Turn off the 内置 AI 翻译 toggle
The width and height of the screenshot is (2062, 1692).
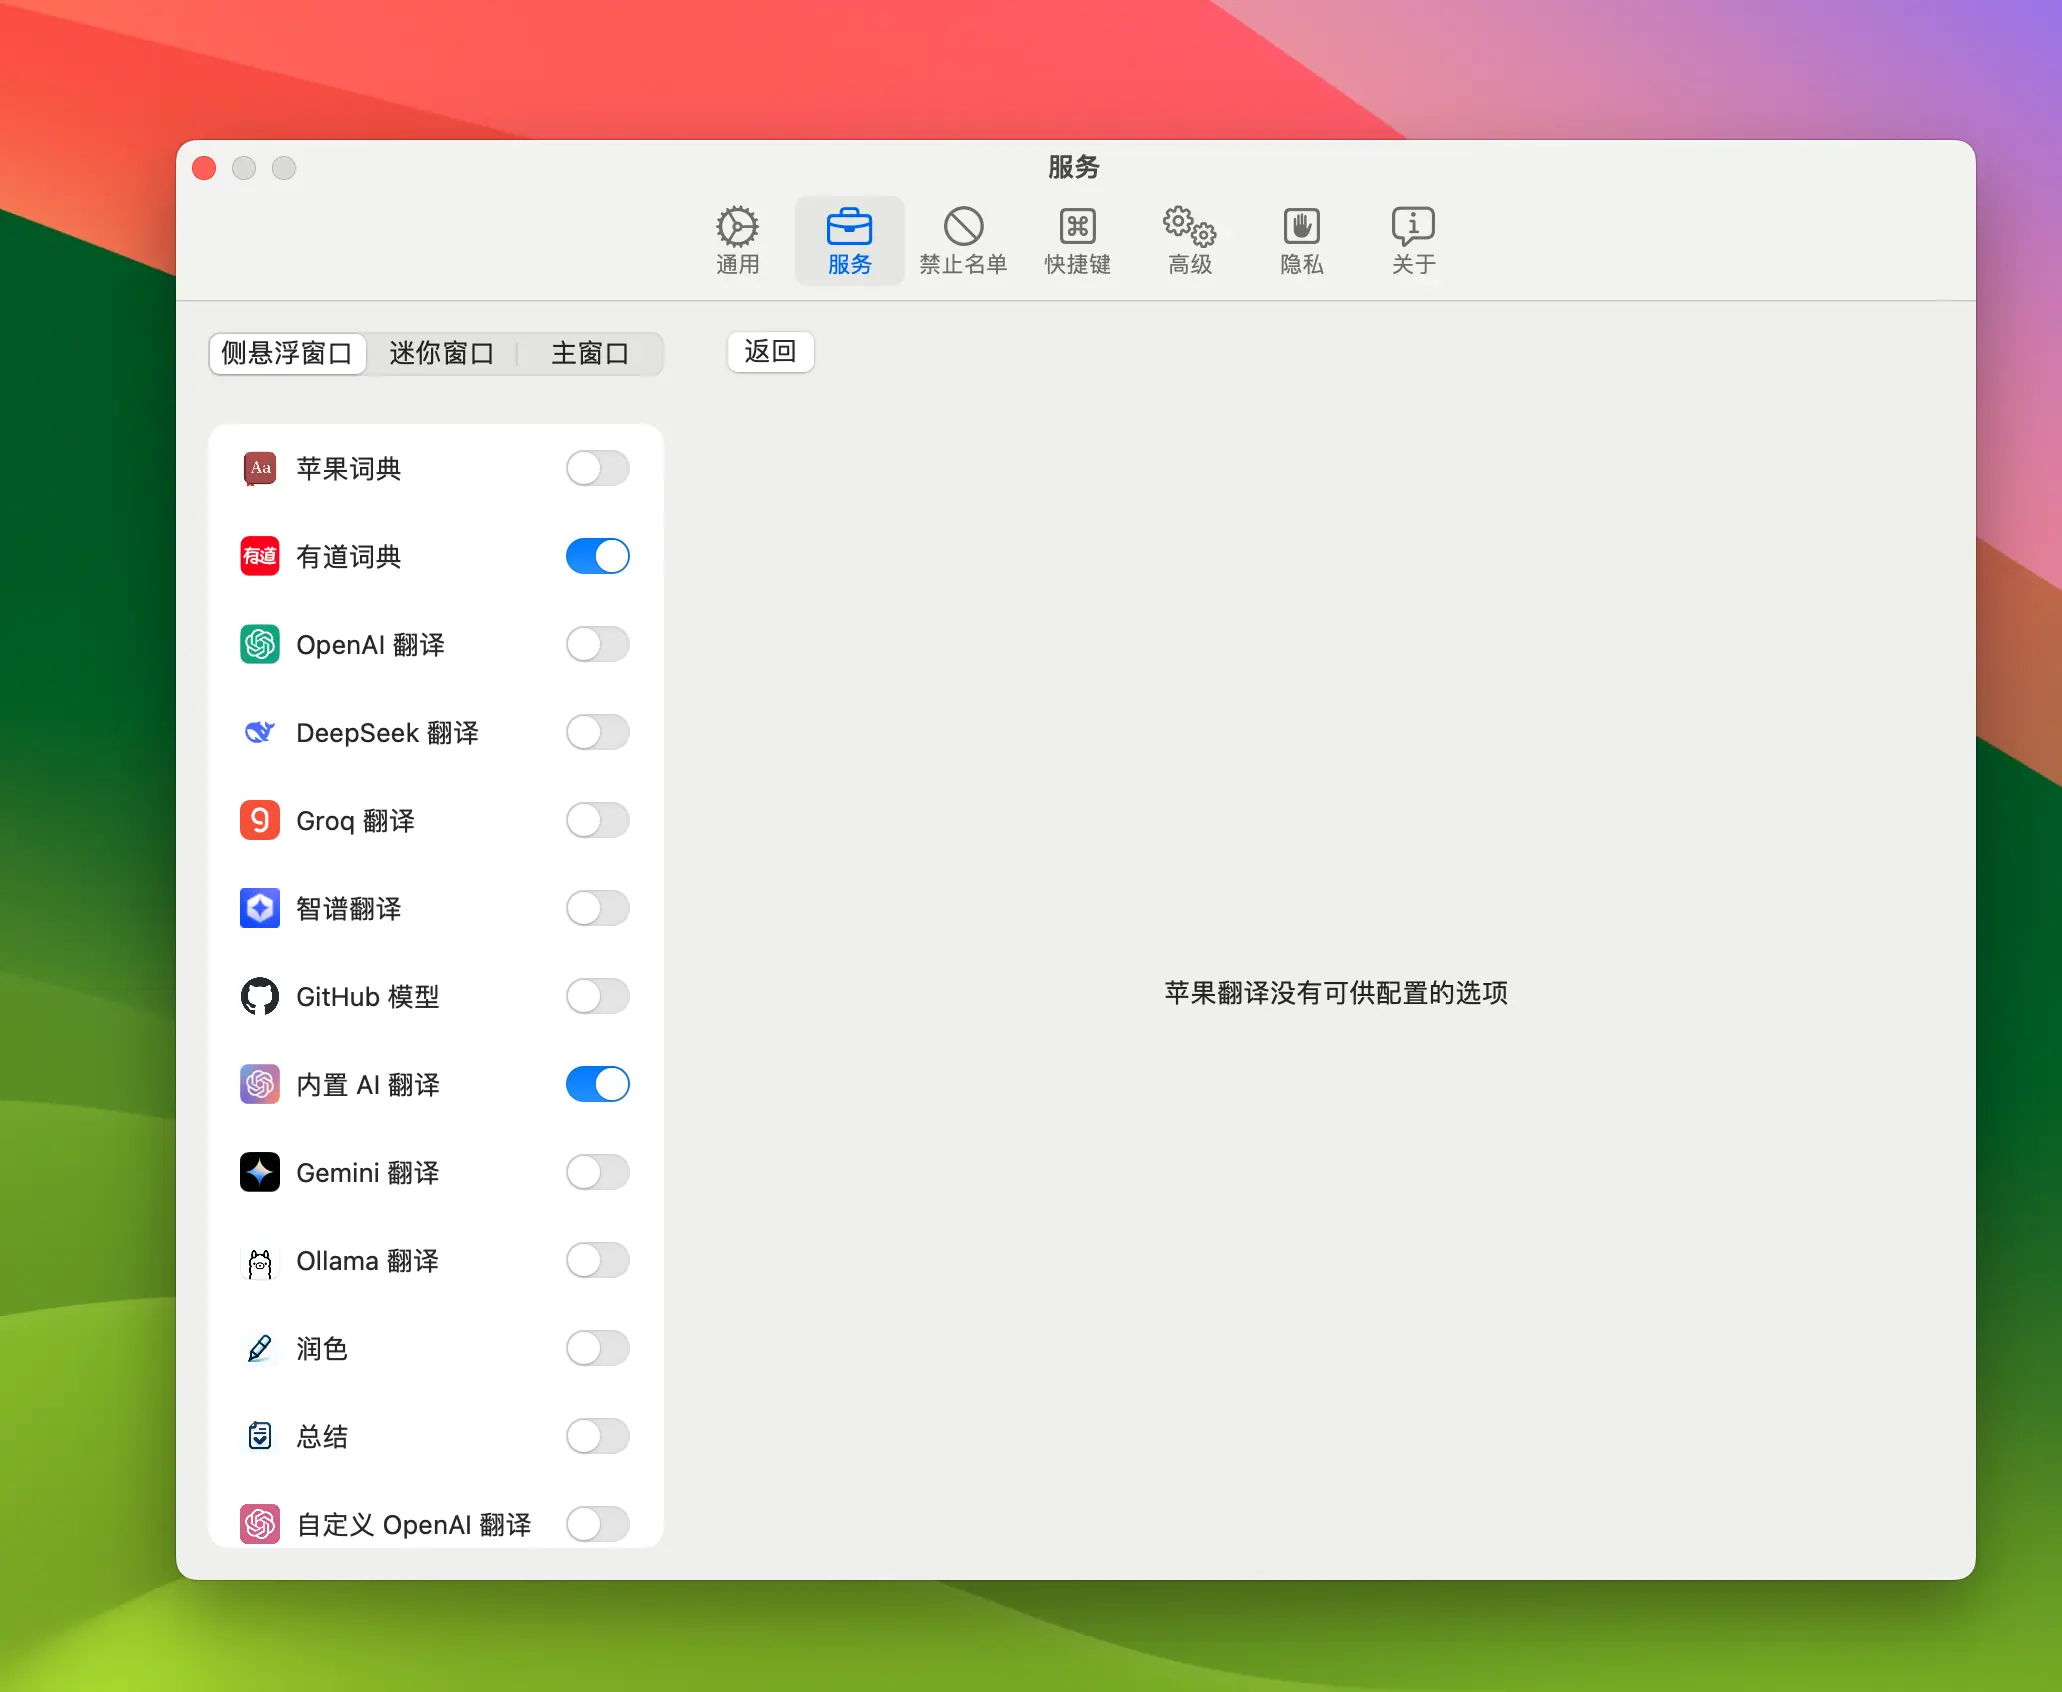tap(597, 1085)
